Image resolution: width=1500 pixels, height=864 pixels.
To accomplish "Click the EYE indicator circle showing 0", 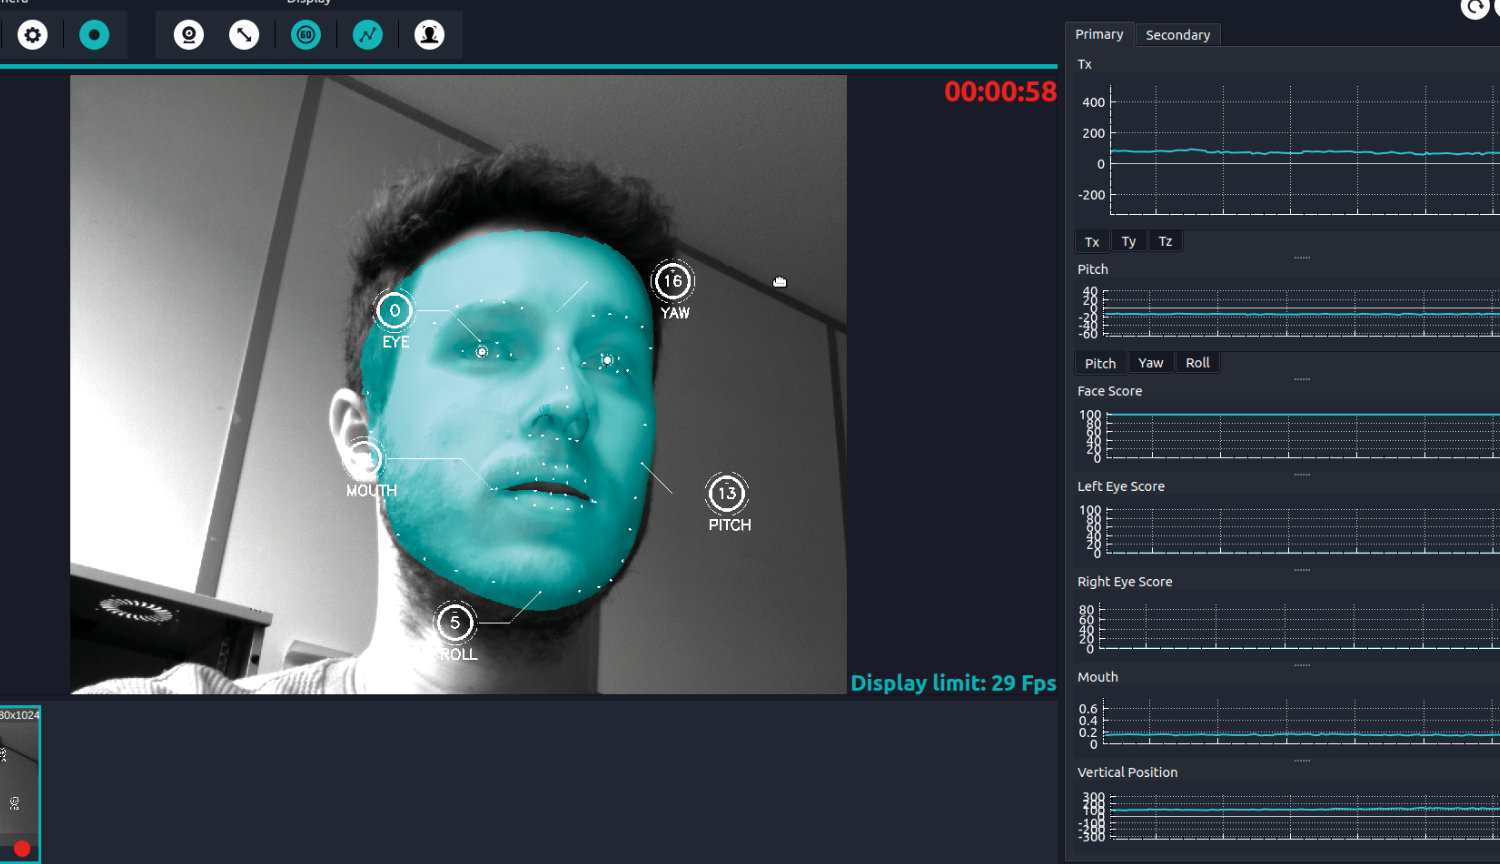I will [x=395, y=311].
